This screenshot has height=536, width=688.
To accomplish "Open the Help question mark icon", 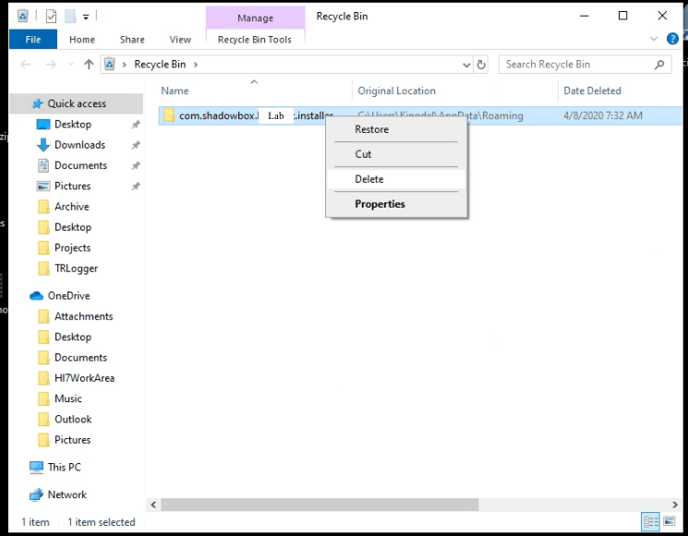I will tap(671, 40).
